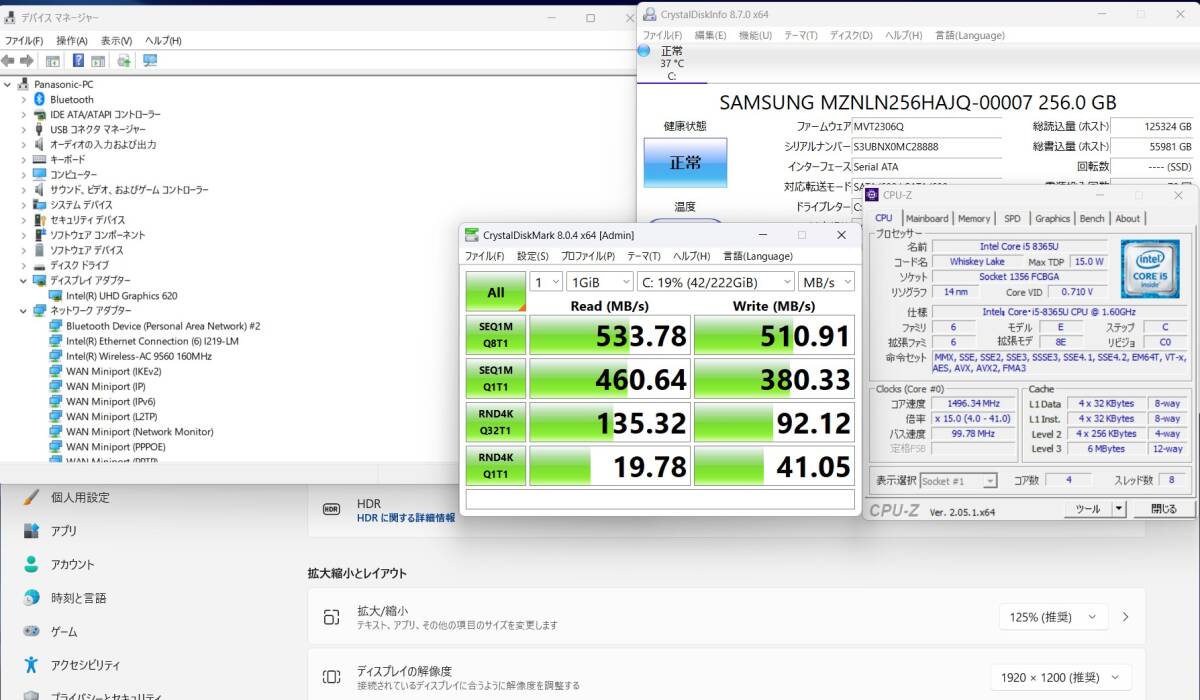This screenshot has height=700, width=1200.
Task: Click the 正常 health status button in CrystalDiskInfo
Action: [x=685, y=163]
